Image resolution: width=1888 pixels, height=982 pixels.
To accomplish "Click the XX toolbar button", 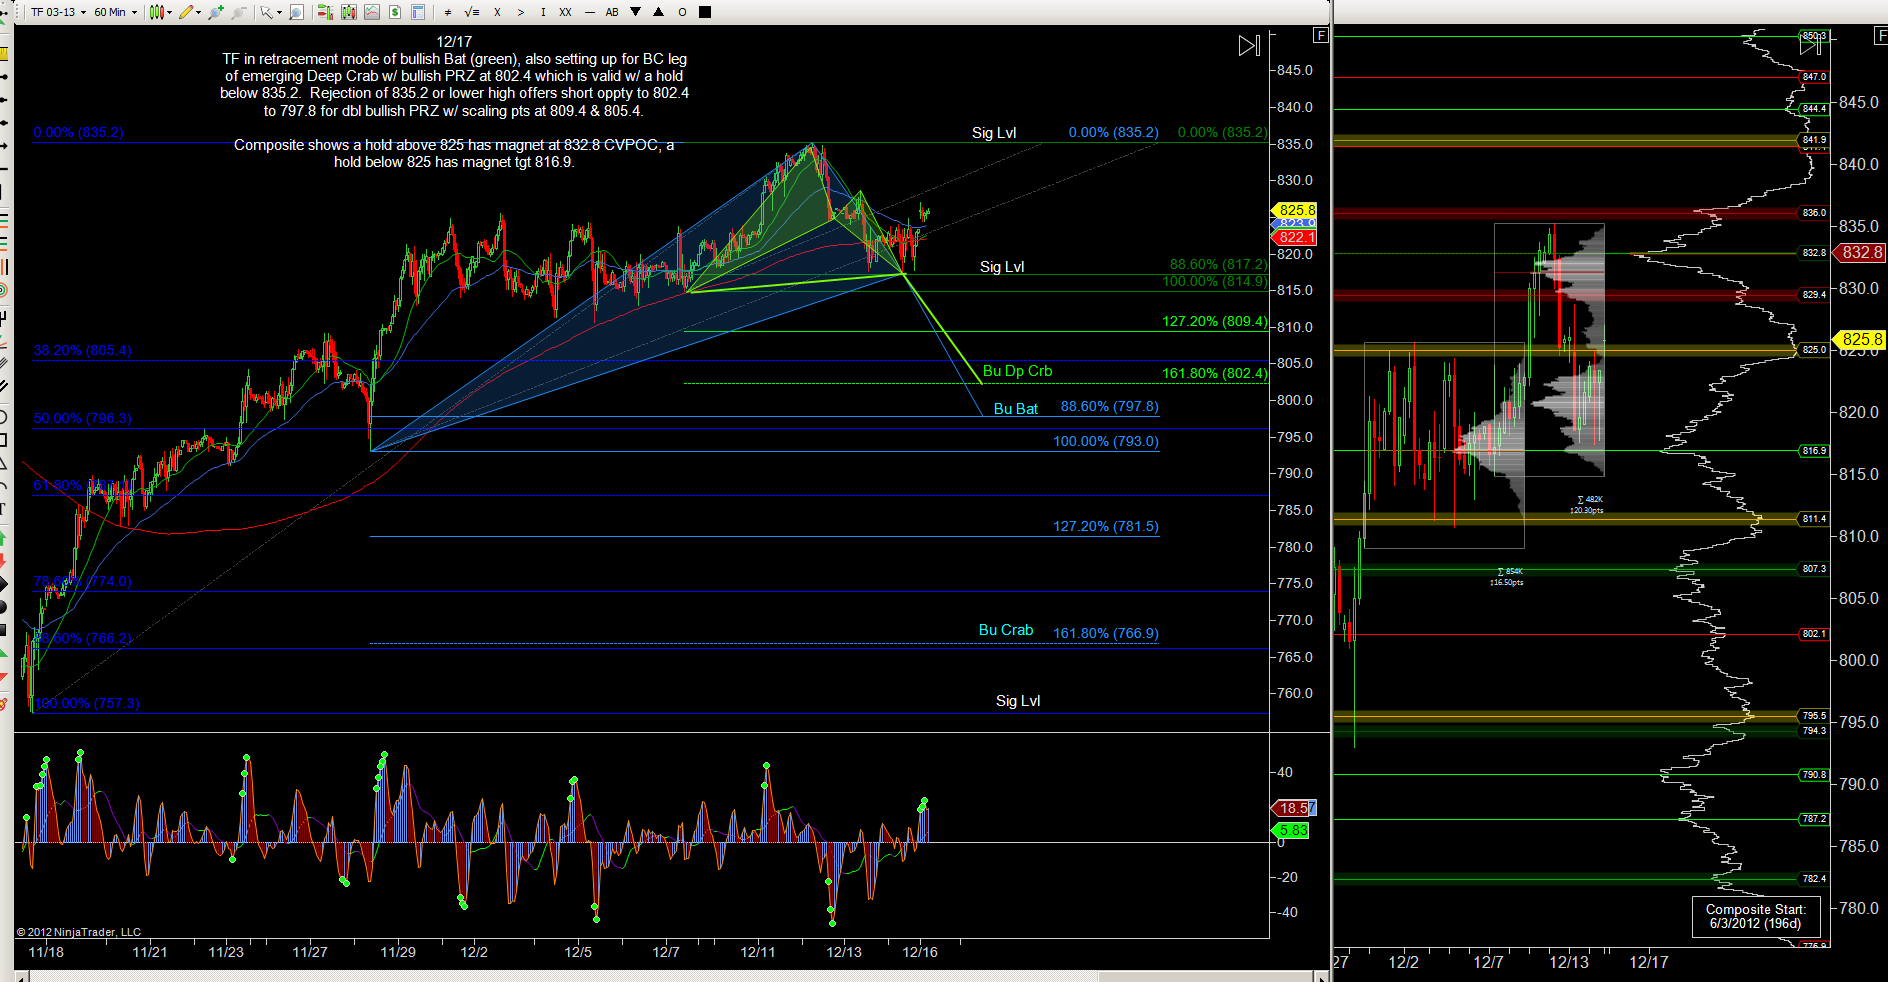I will (565, 12).
